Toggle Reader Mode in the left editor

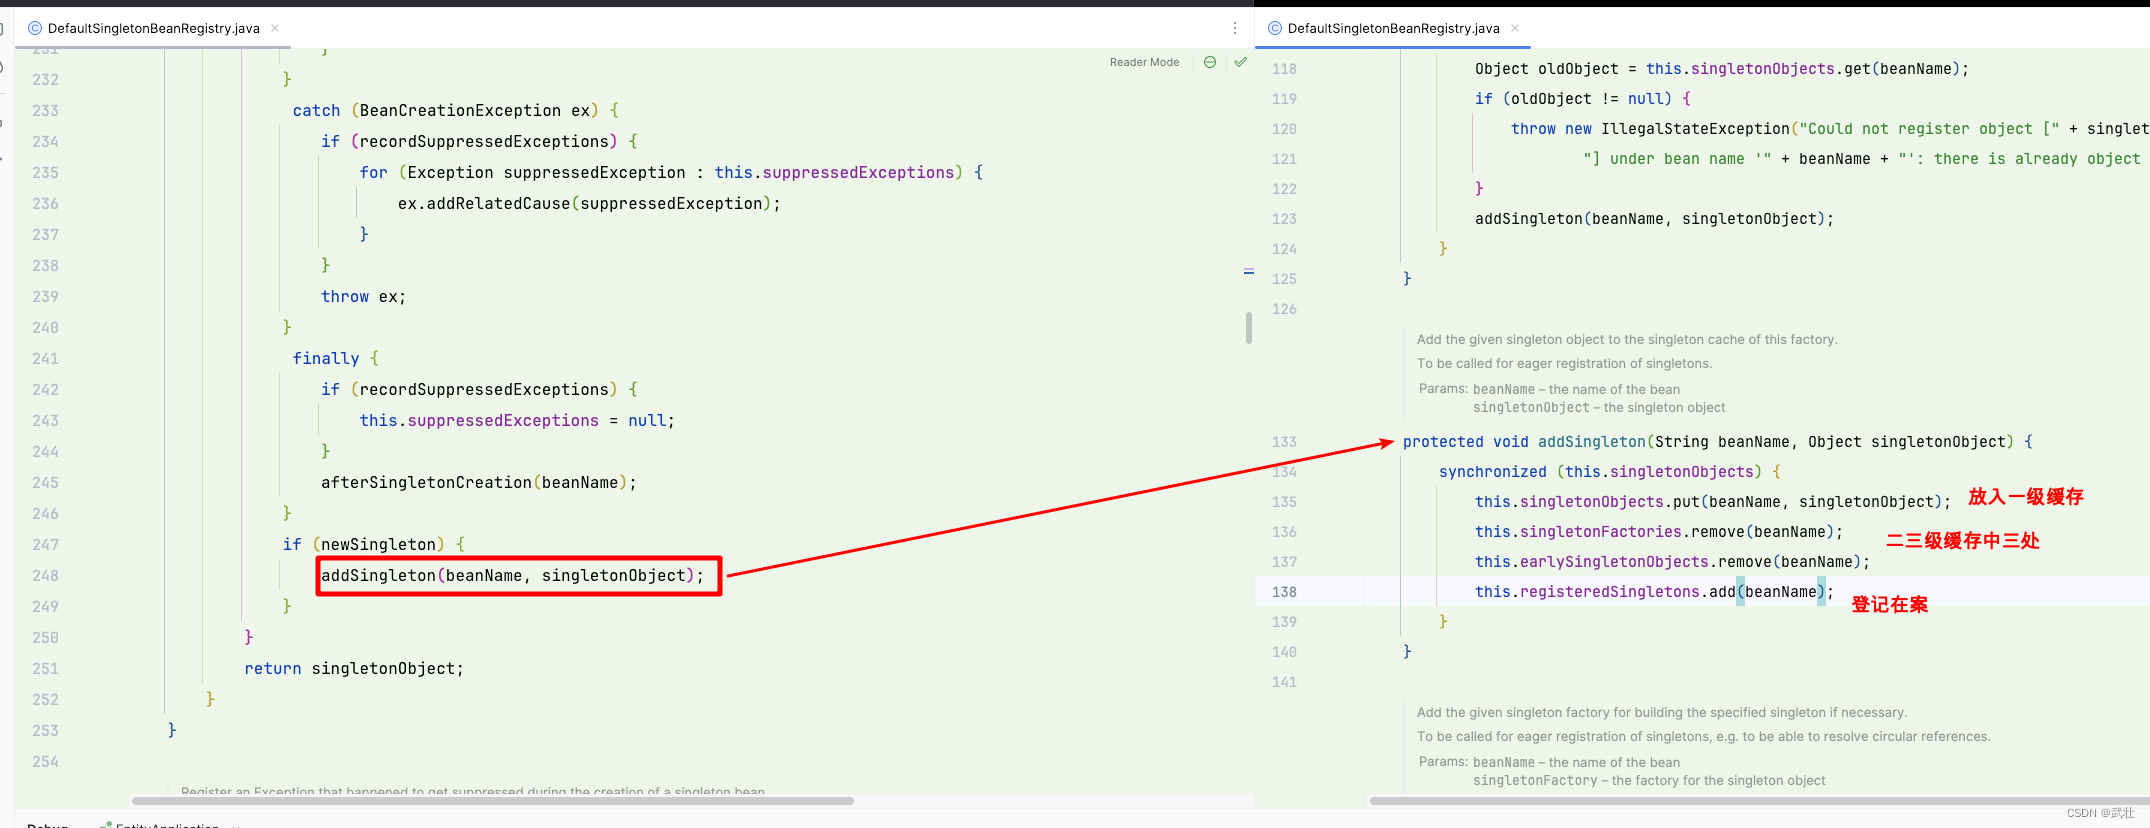click(1144, 62)
